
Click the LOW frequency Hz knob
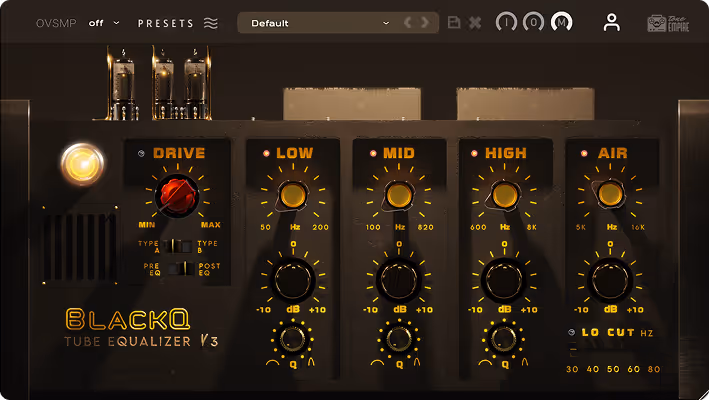click(293, 195)
